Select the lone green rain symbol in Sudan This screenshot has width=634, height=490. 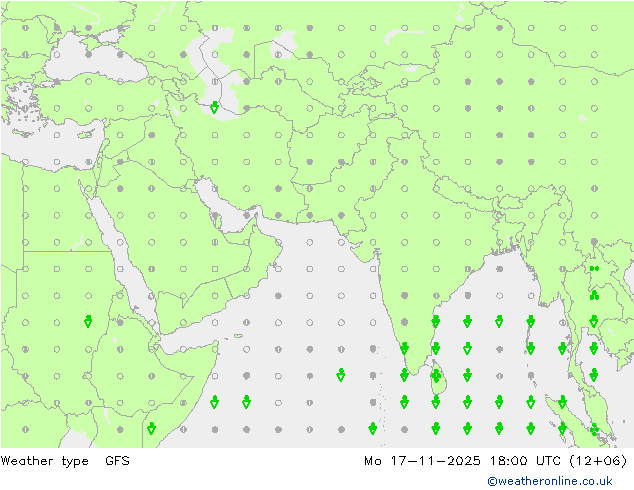88,321
